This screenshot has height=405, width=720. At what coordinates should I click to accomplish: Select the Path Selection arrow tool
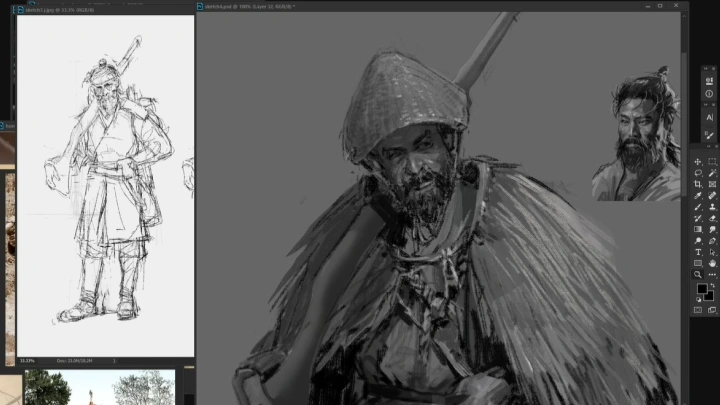click(x=712, y=252)
